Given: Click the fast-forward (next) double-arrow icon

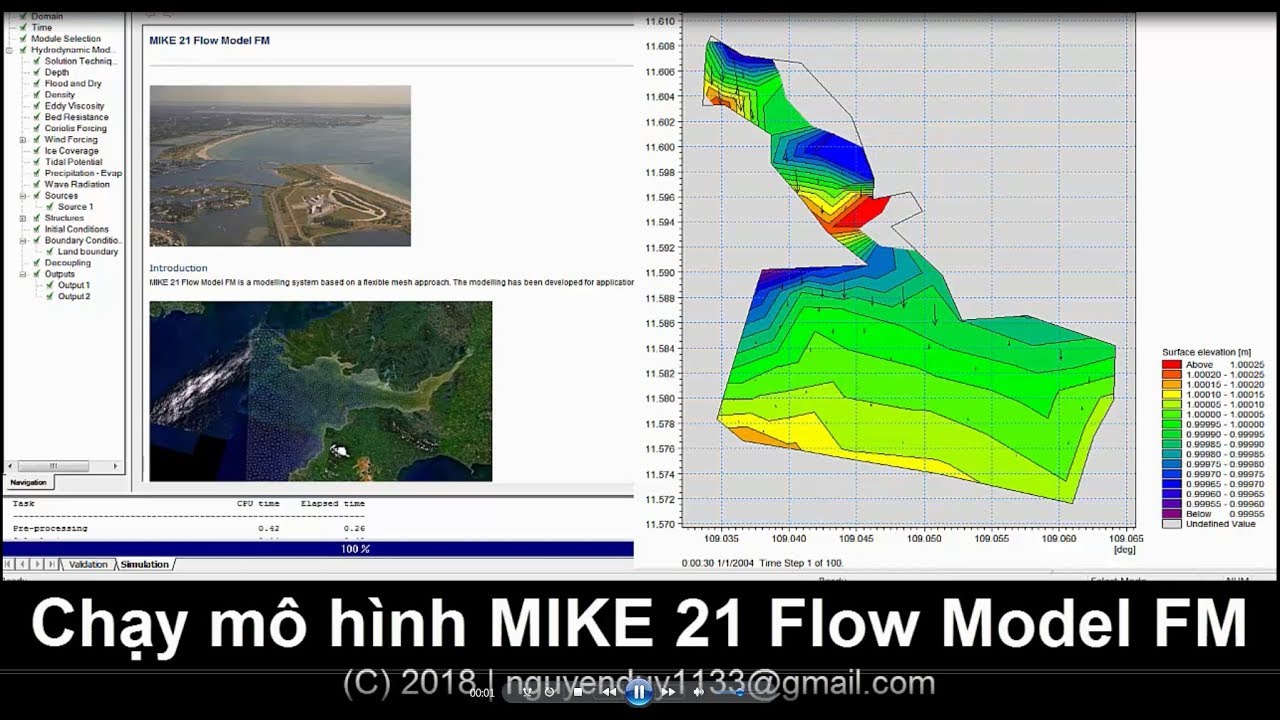Looking at the screenshot, I should point(668,692).
